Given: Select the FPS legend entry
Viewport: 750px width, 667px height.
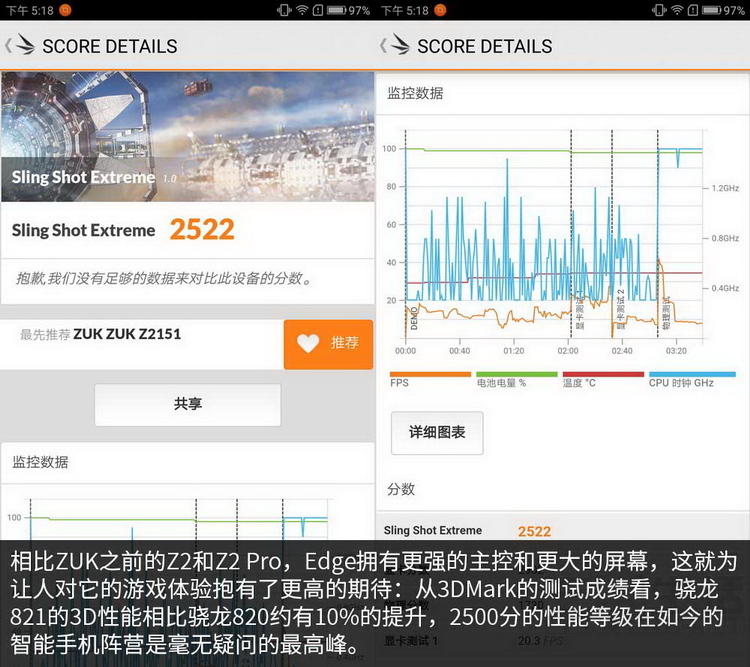Looking at the screenshot, I should pos(430,379).
